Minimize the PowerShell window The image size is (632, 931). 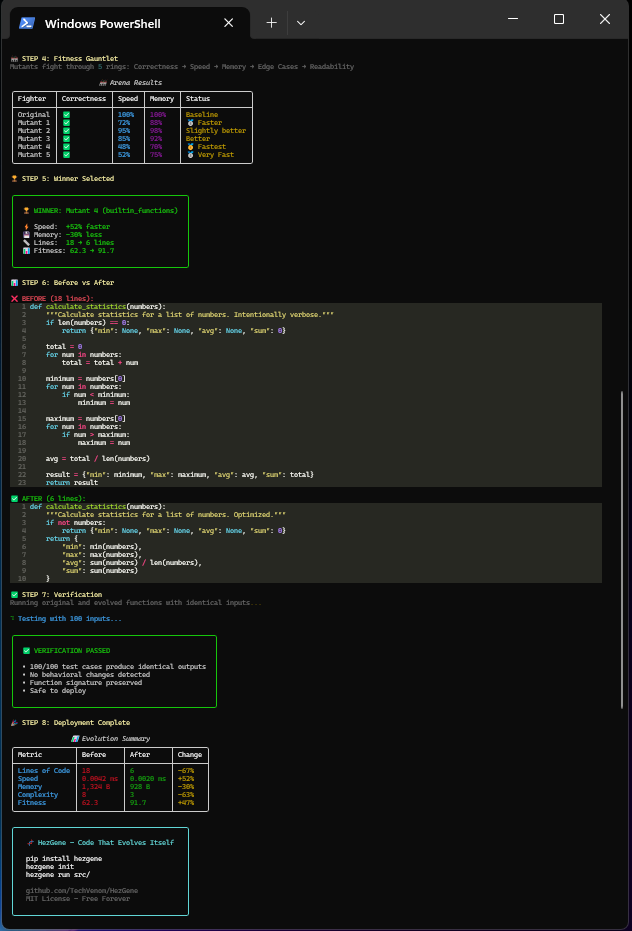pos(514,19)
